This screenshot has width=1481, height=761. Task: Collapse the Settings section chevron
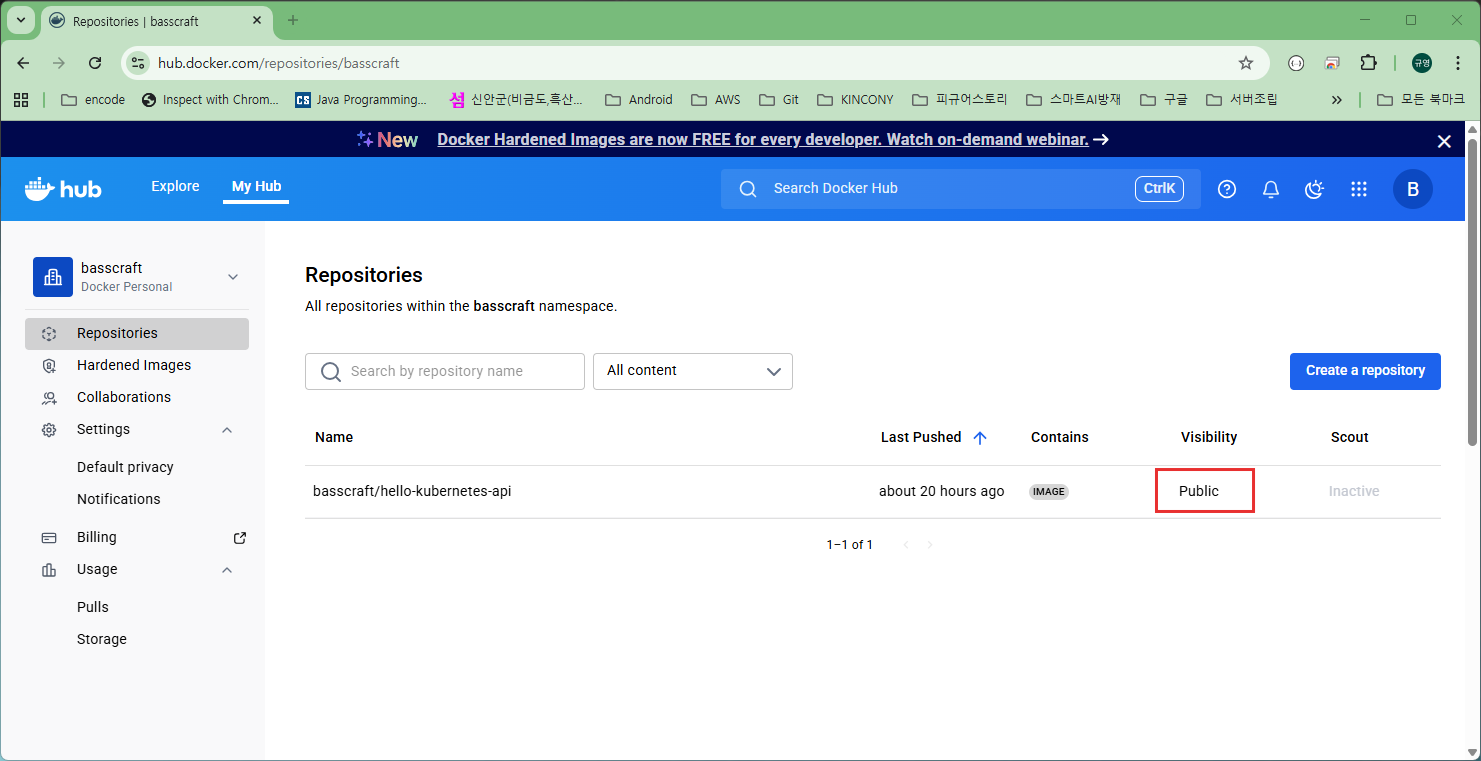pyautogui.click(x=227, y=430)
